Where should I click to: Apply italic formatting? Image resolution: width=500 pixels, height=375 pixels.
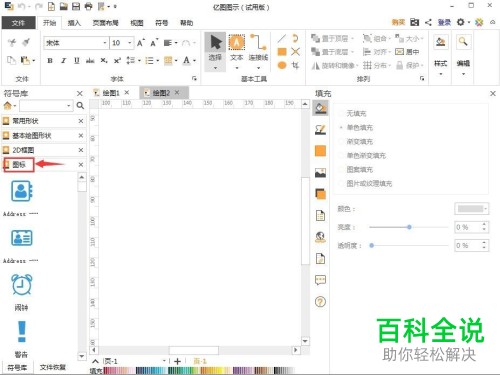tap(63, 61)
